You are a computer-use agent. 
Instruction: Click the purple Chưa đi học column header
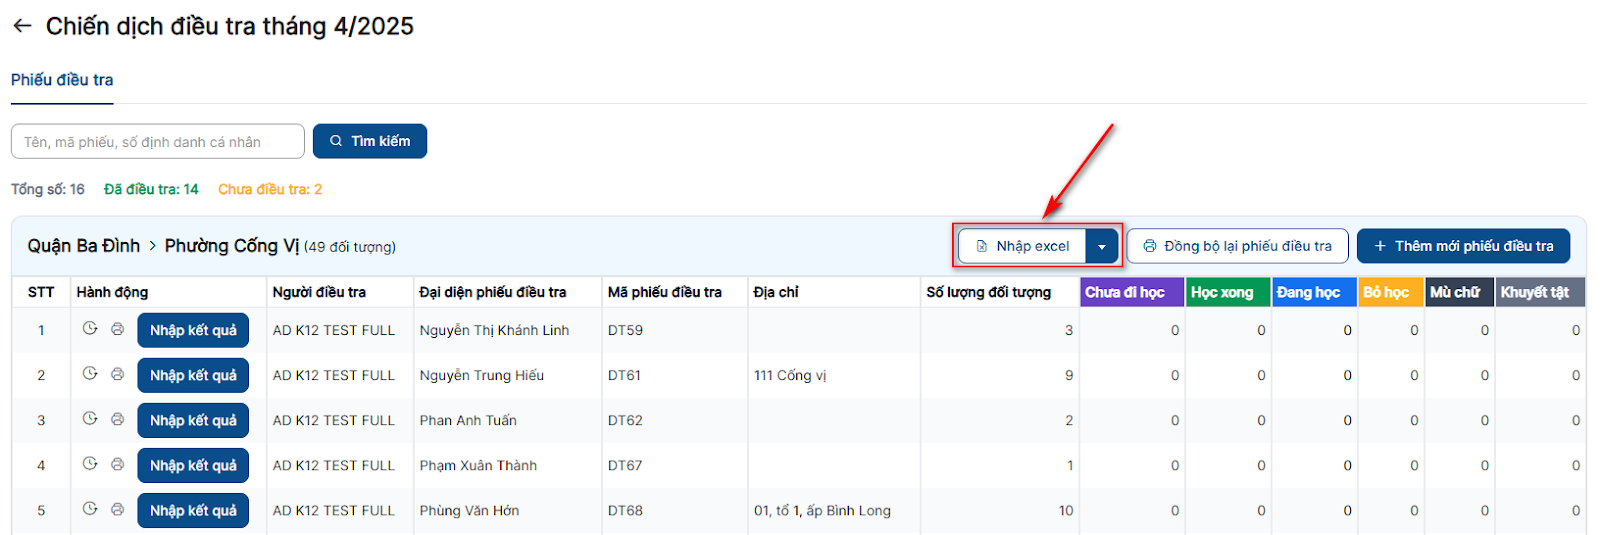point(1125,292)
